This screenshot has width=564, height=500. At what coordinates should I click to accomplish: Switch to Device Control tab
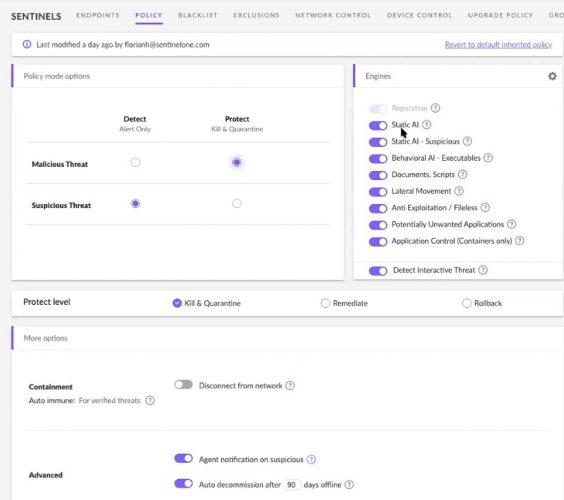pyautogui.click(x=419, y=15)
